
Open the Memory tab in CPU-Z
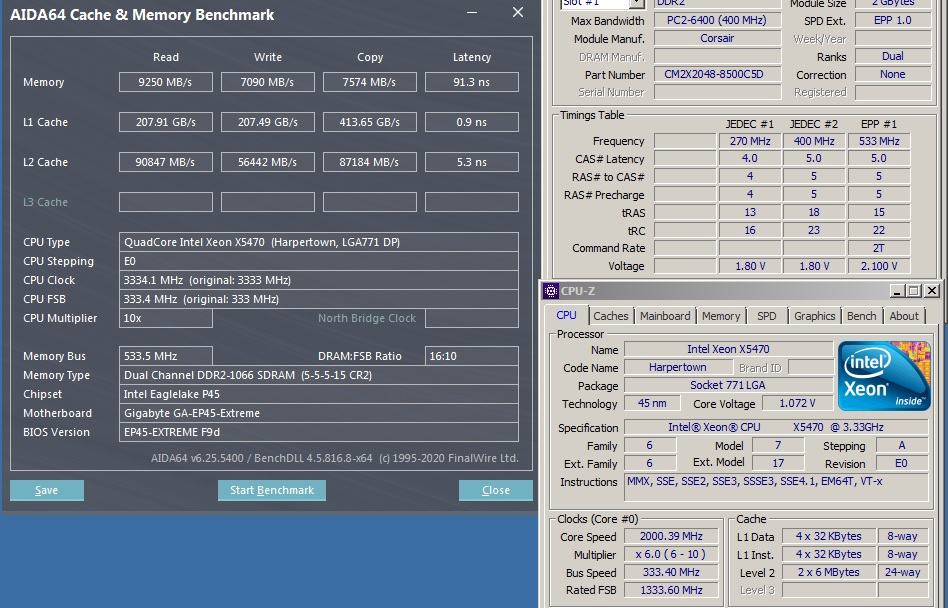click(x=721, y=316)
